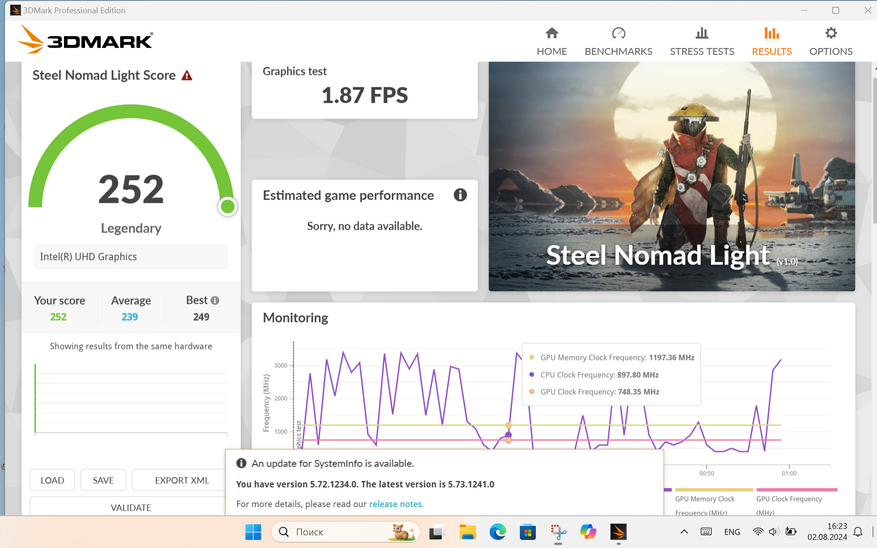Click the volume speaker icon
Screen dimensions: 877x548
pyautogui.click(x=774, y=532)
